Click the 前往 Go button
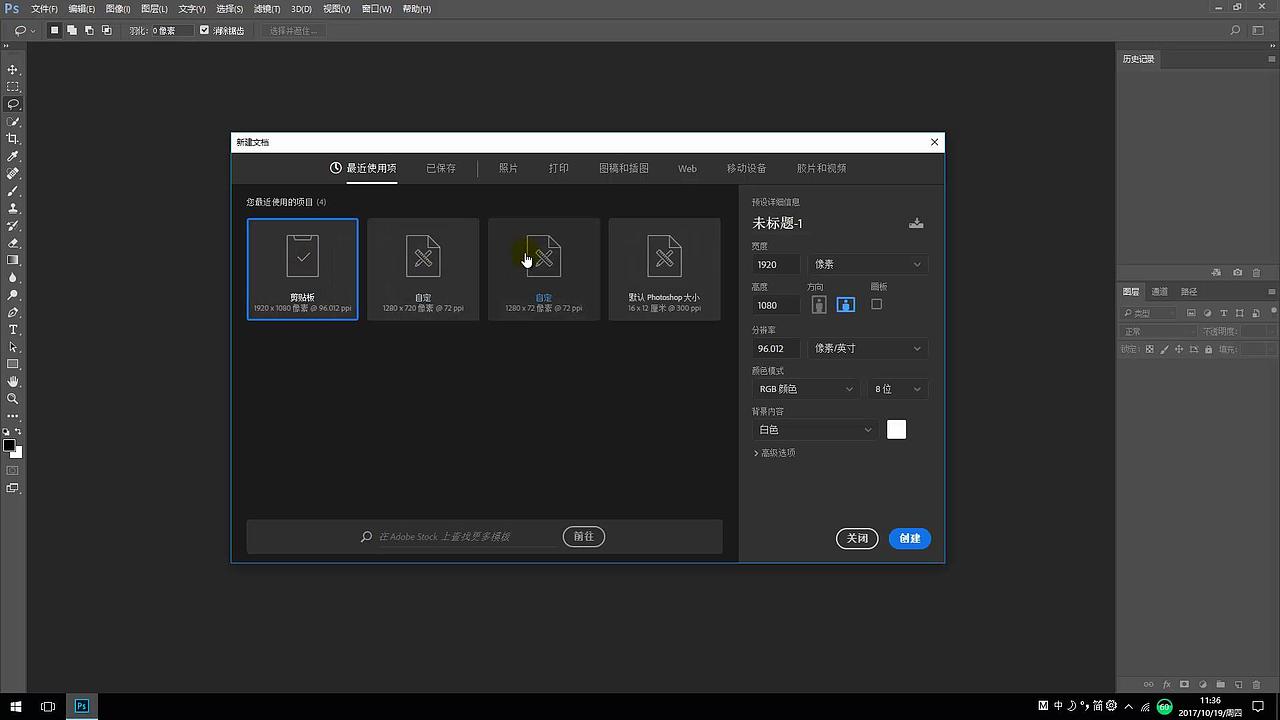This screenshot has width=1280, height=720. click(x=584, y=537)
